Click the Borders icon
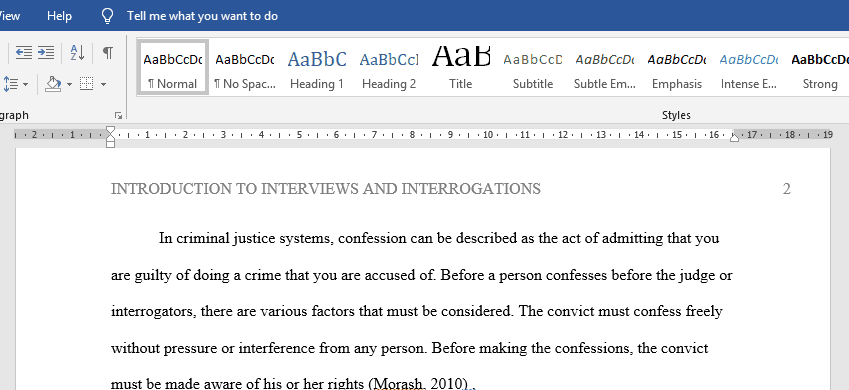This screenshot has width=849, height=390. 87,84
